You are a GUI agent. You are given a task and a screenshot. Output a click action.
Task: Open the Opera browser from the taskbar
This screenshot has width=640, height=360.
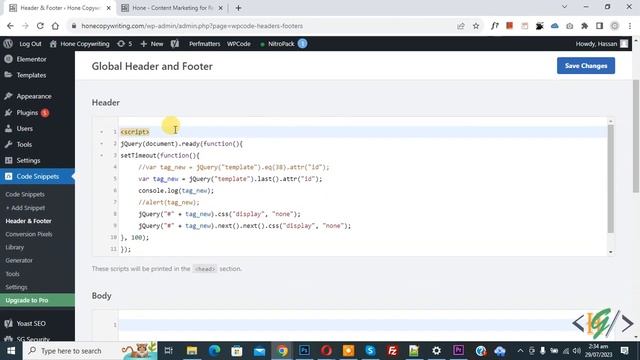(326, 351)
